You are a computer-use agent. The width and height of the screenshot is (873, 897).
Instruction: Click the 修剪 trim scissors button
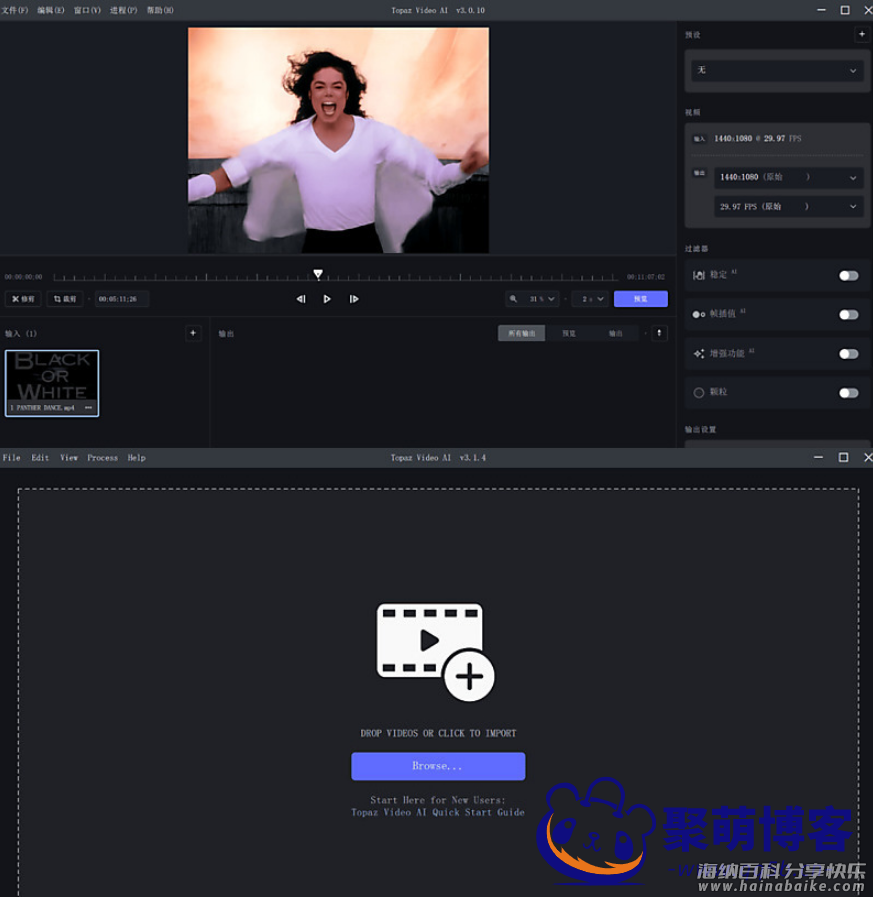pos(23,299)
